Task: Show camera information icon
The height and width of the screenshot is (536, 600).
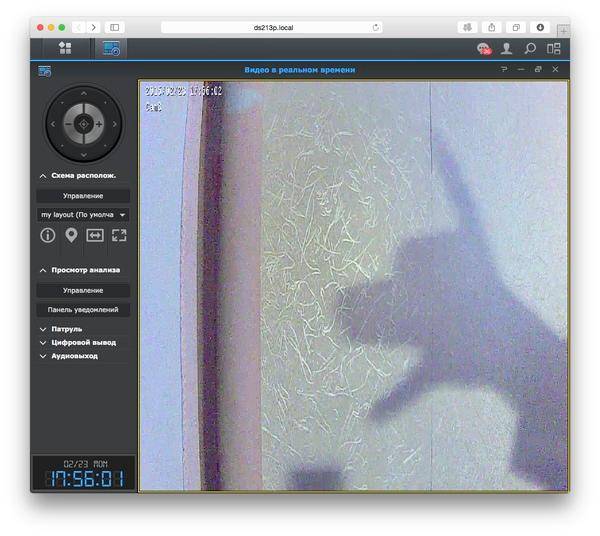Action: pyautogui.click(x=48, y=235)
